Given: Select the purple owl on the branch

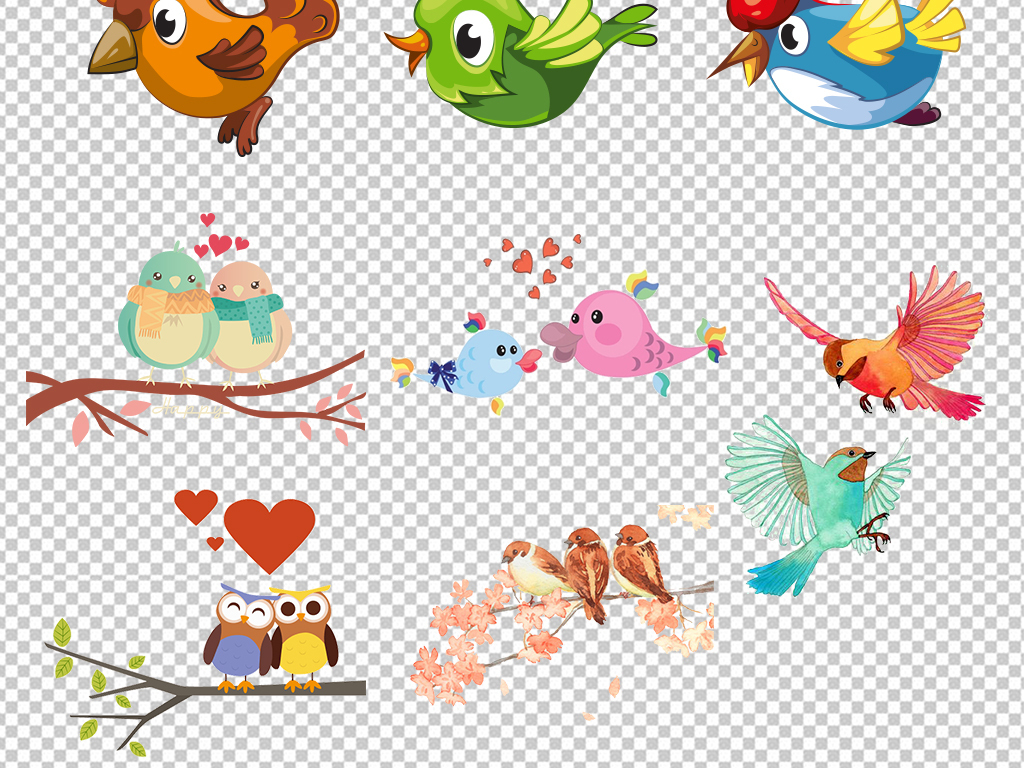Looking at the screenshot, I should [x=241, y=635].
